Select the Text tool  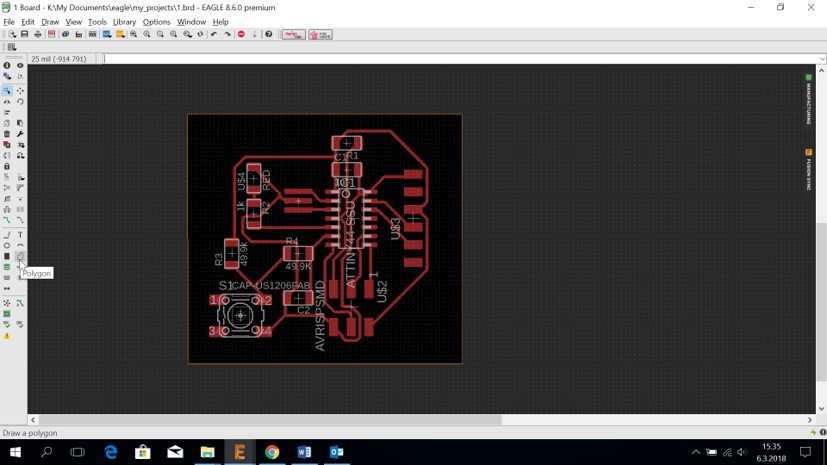pos(20,235)
